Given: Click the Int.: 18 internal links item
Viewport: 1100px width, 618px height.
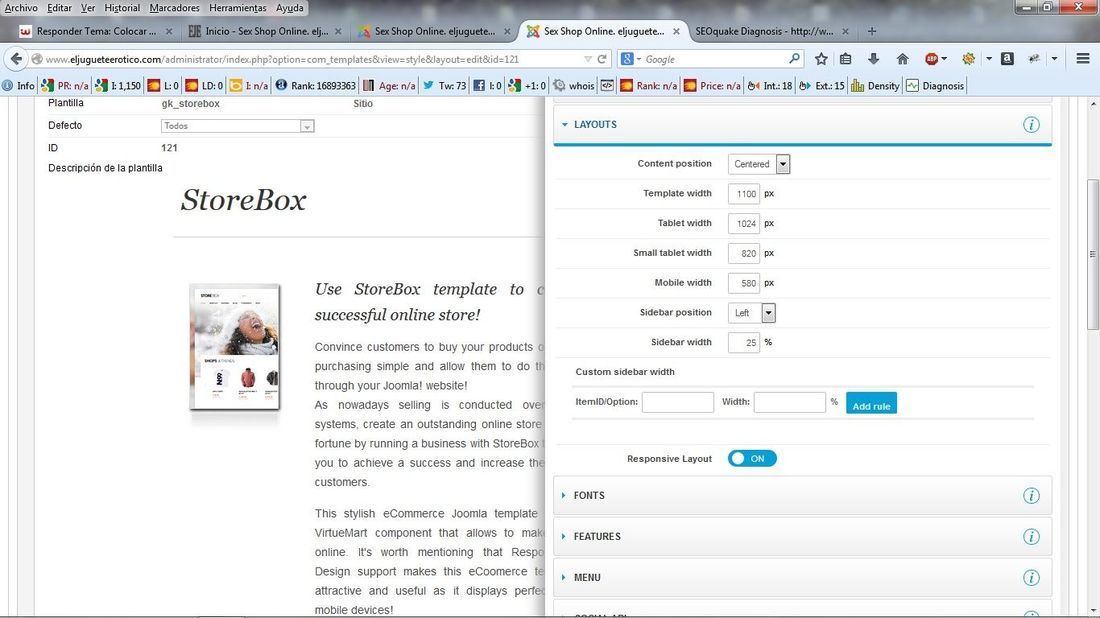Looking at the screenshot, I should 770,86.
